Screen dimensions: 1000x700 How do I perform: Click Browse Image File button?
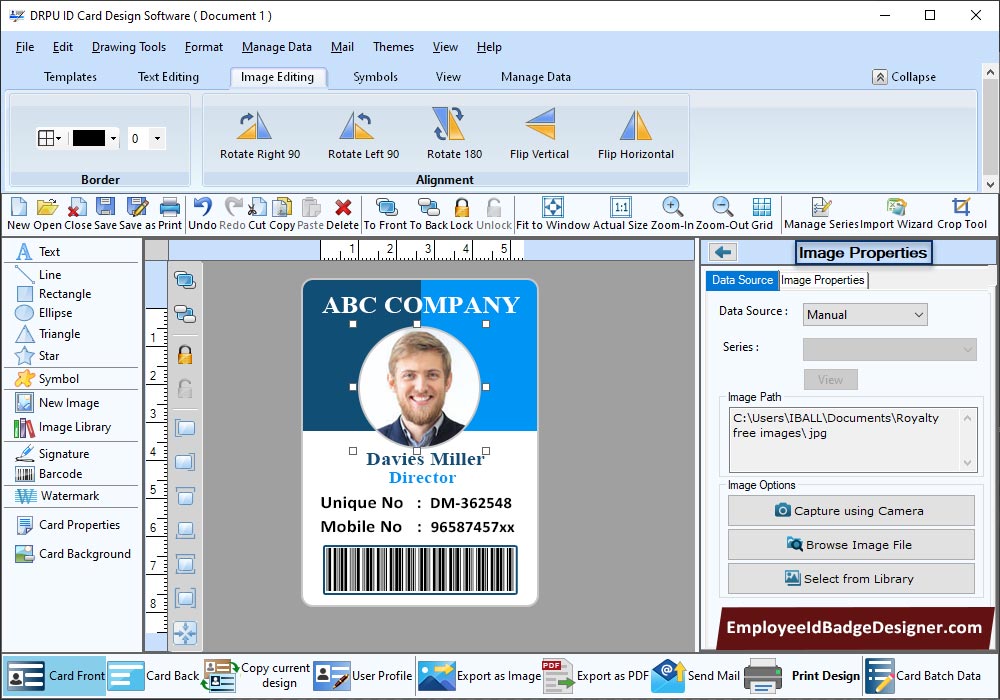pos(851,544)
